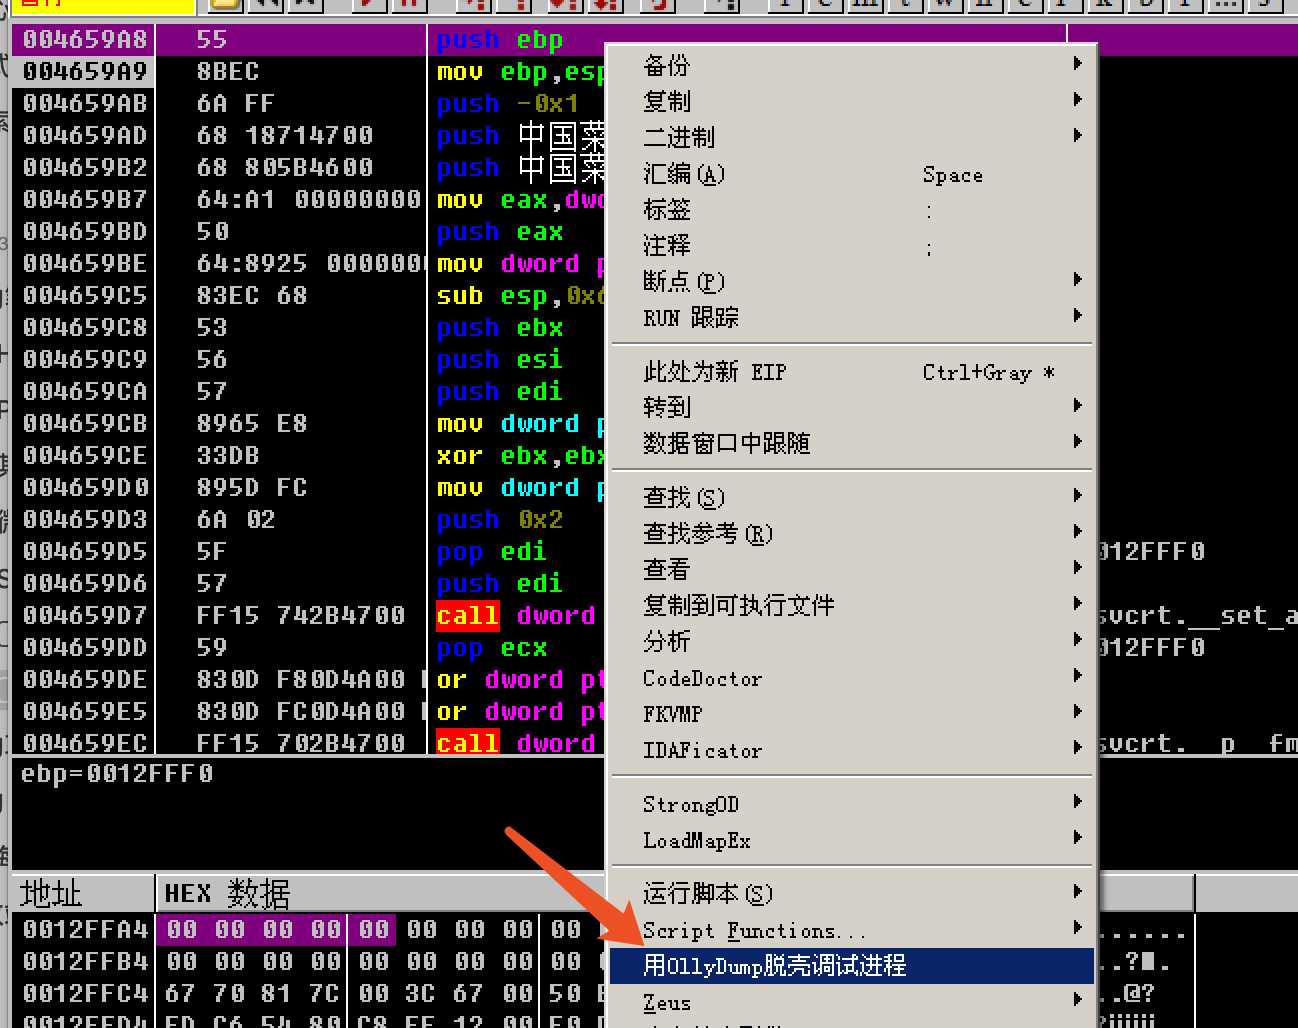Expand the RUN 跟踪 submenu arrow
1298x1028 pixels.
pyautogui.click(x=1077, y=316)
